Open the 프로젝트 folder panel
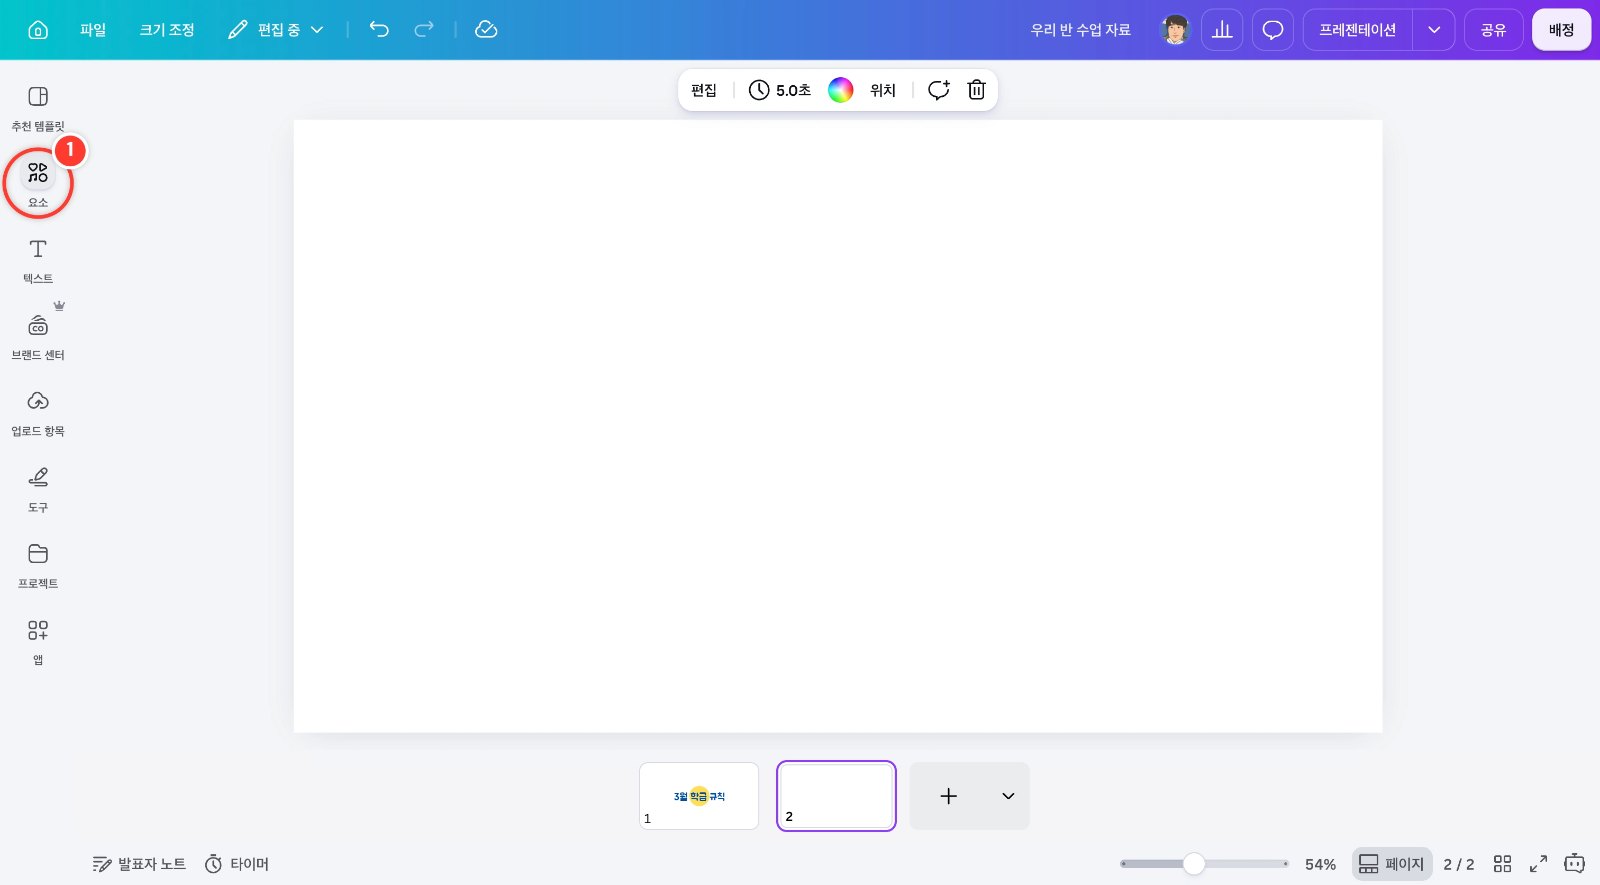Screen dimensions: 1600x885 pyautogui.click(x=38, y=566)
